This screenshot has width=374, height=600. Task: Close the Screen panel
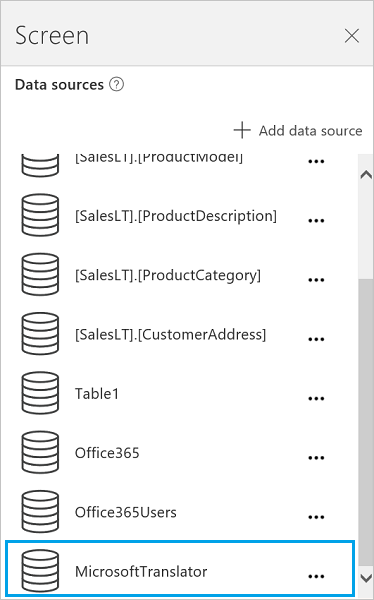(351, 36)
